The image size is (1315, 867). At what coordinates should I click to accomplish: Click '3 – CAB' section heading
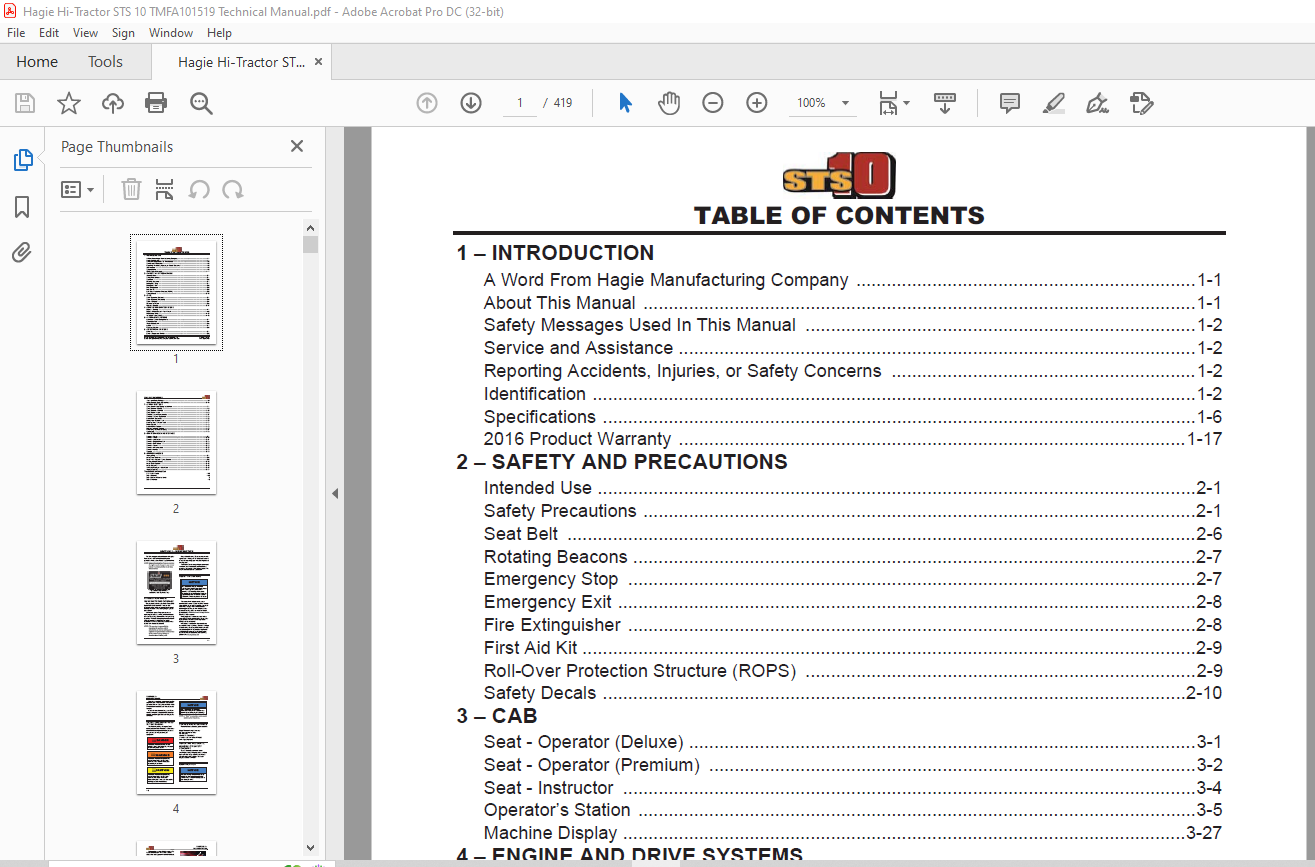click(x=497, y=716)
